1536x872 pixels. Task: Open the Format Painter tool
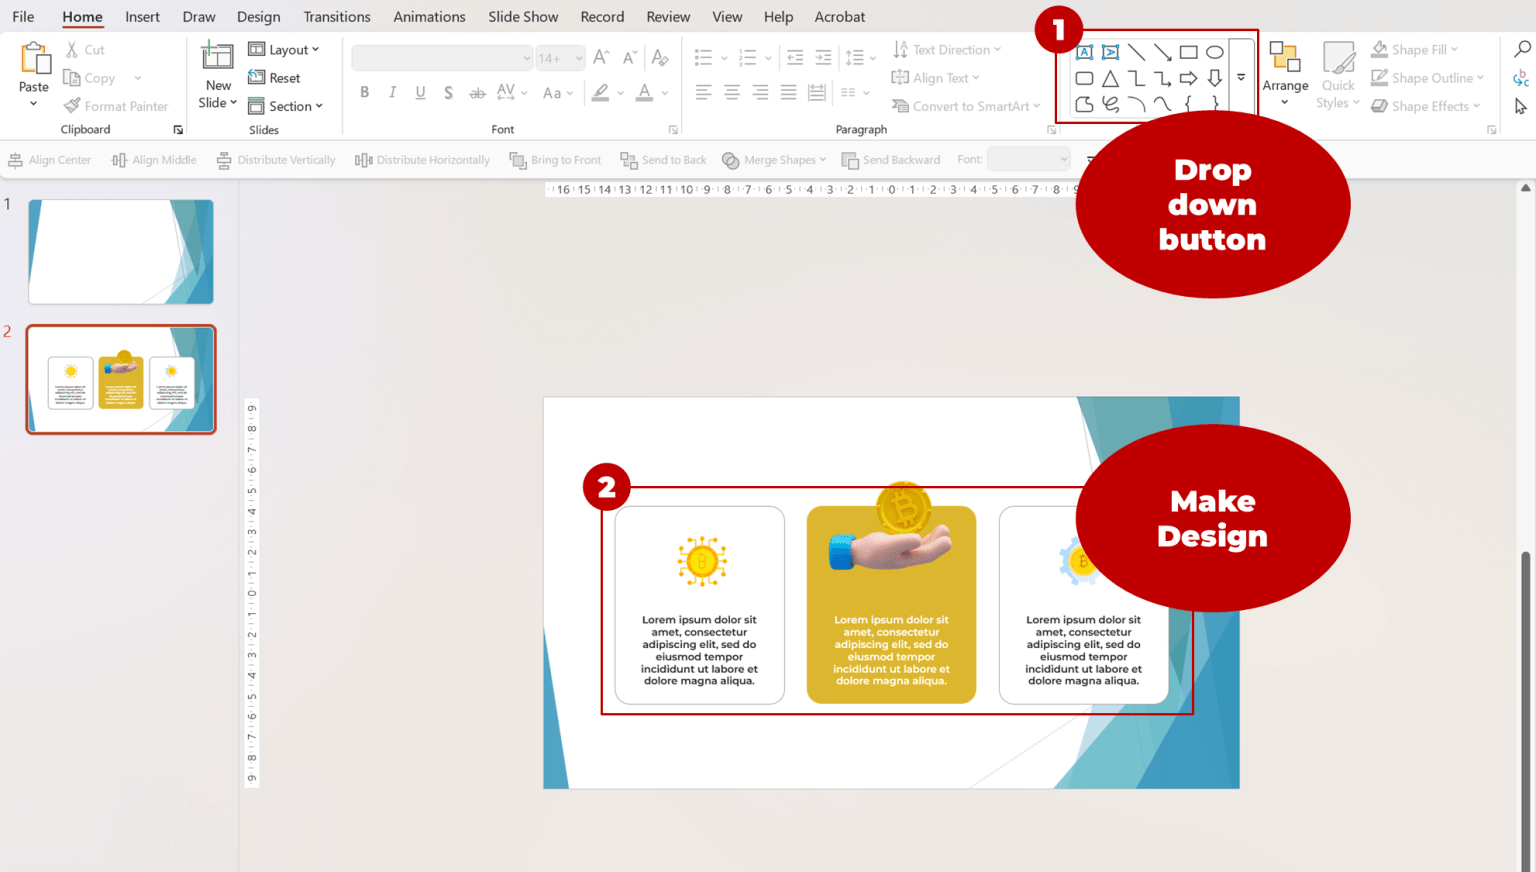click(117, 106)
